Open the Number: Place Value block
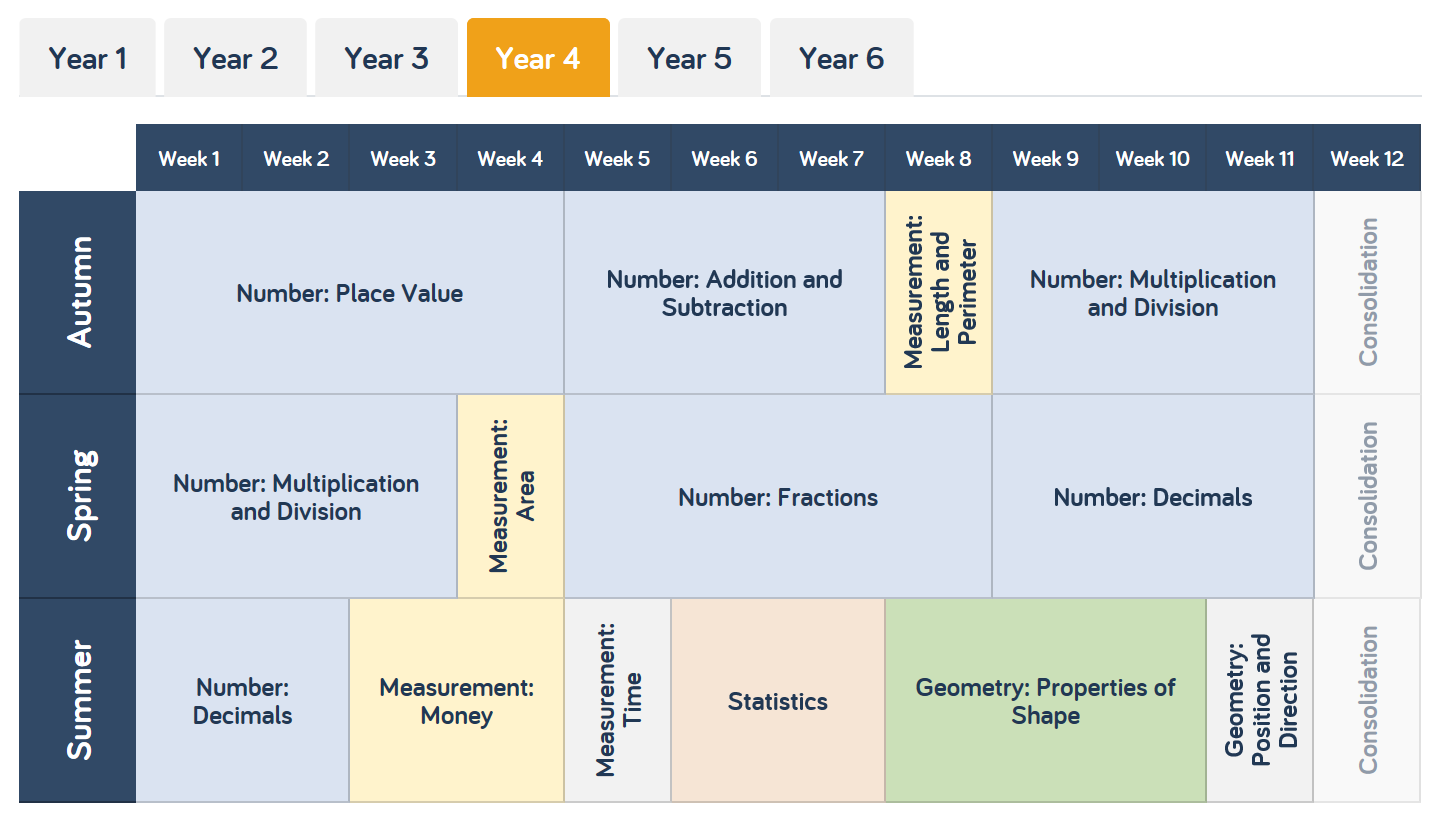The image size is (1439, 818). (349, 292)
